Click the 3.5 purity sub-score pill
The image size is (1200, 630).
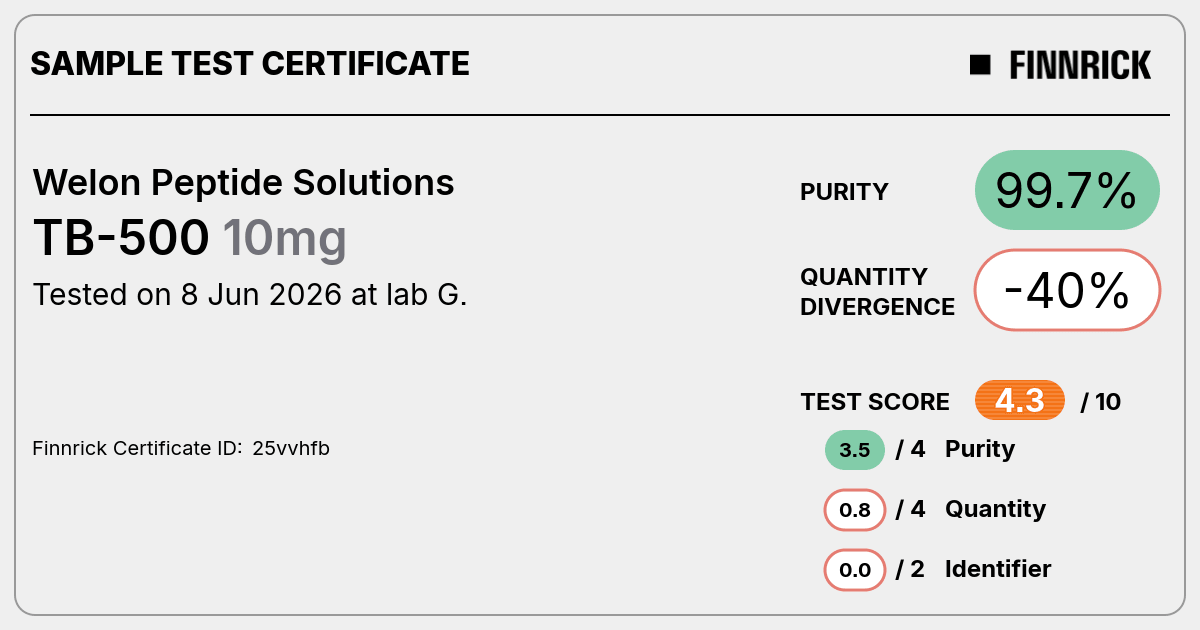click(855, 450)
